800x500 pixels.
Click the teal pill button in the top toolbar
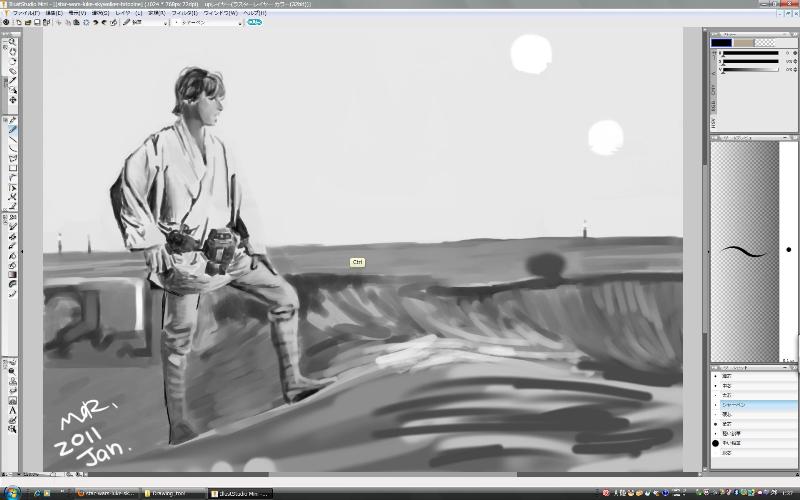(255, 22)
